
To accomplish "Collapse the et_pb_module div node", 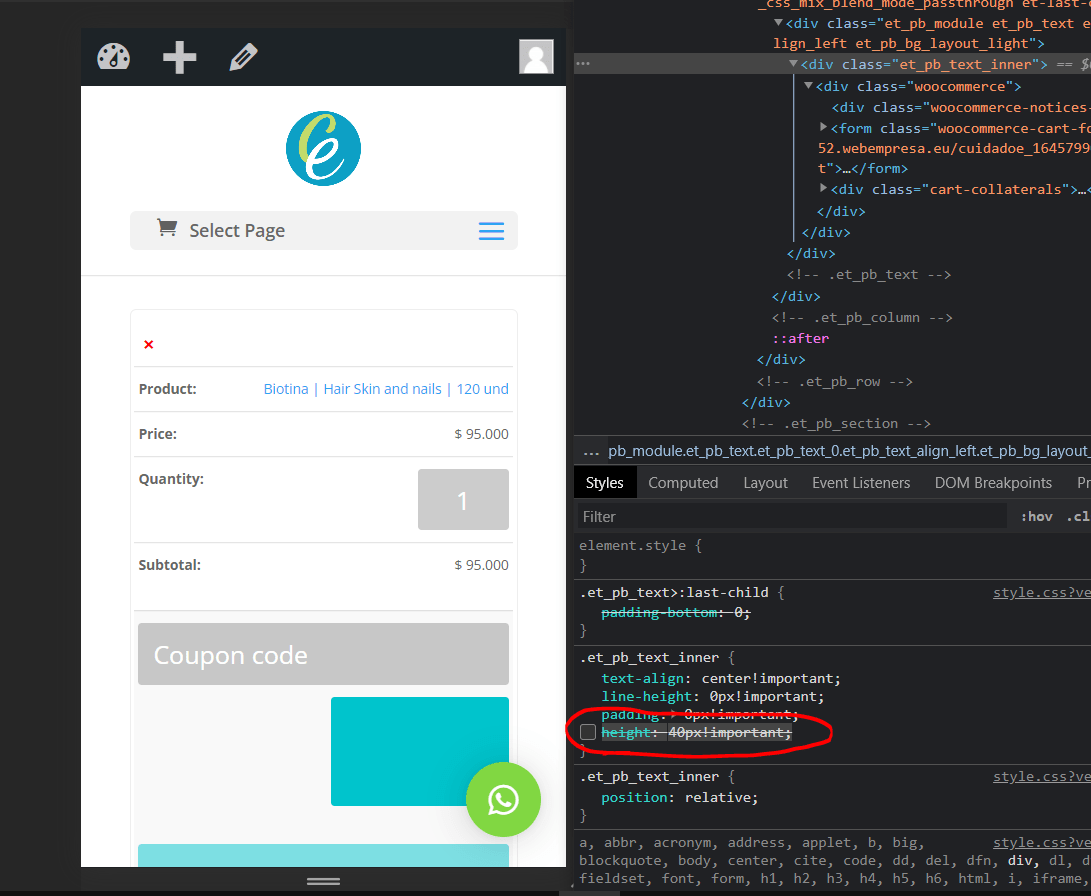I will tap(779, 23).
